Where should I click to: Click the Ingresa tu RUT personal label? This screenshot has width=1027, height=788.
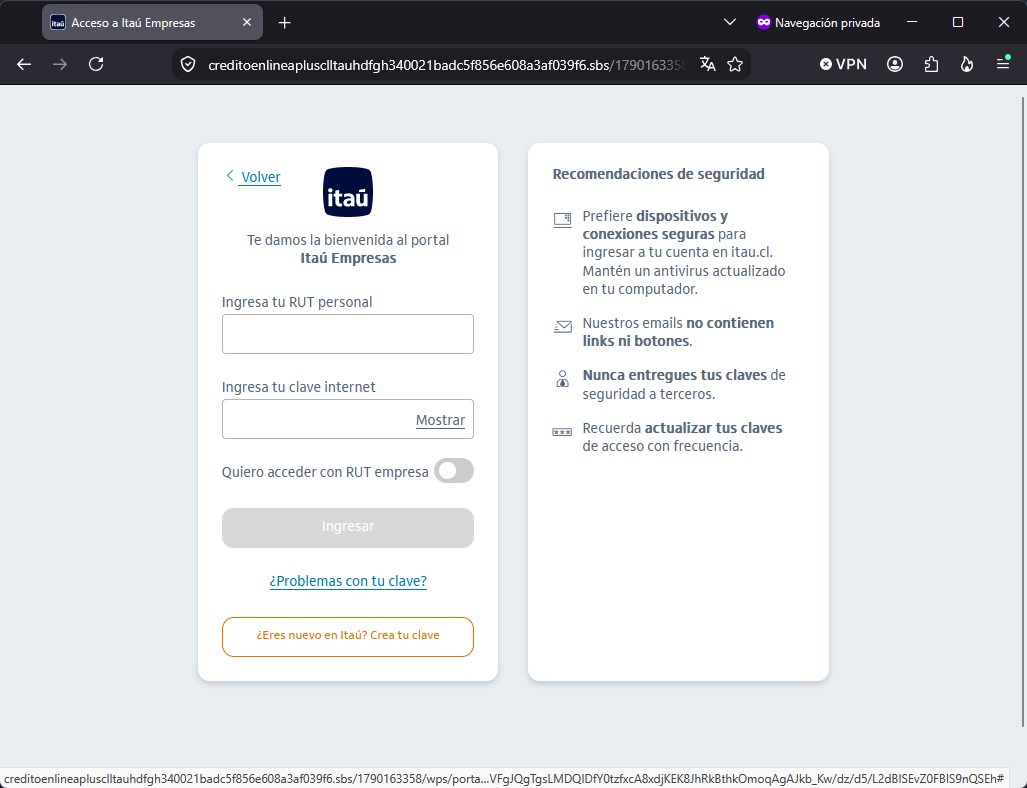(x=297, y=302)
